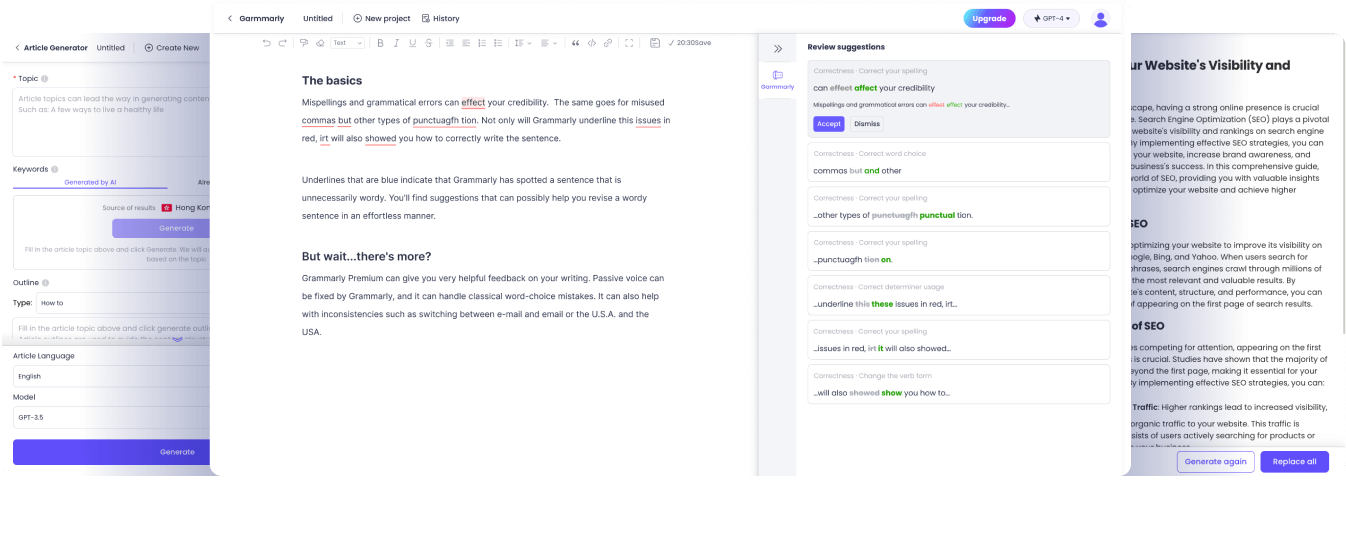Insert a bulleted list
This screenshot has width=1346, height=550.
[498, 43]
